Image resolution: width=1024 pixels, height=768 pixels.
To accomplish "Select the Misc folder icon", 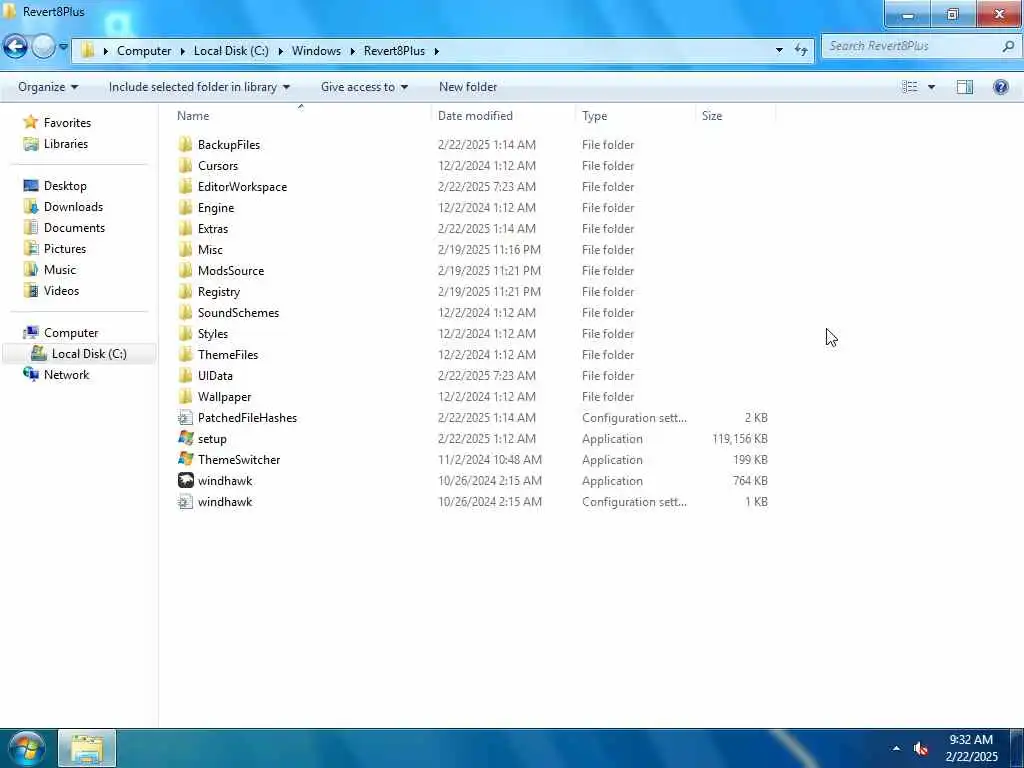I will pyautogui.click(x=185, y=249).
